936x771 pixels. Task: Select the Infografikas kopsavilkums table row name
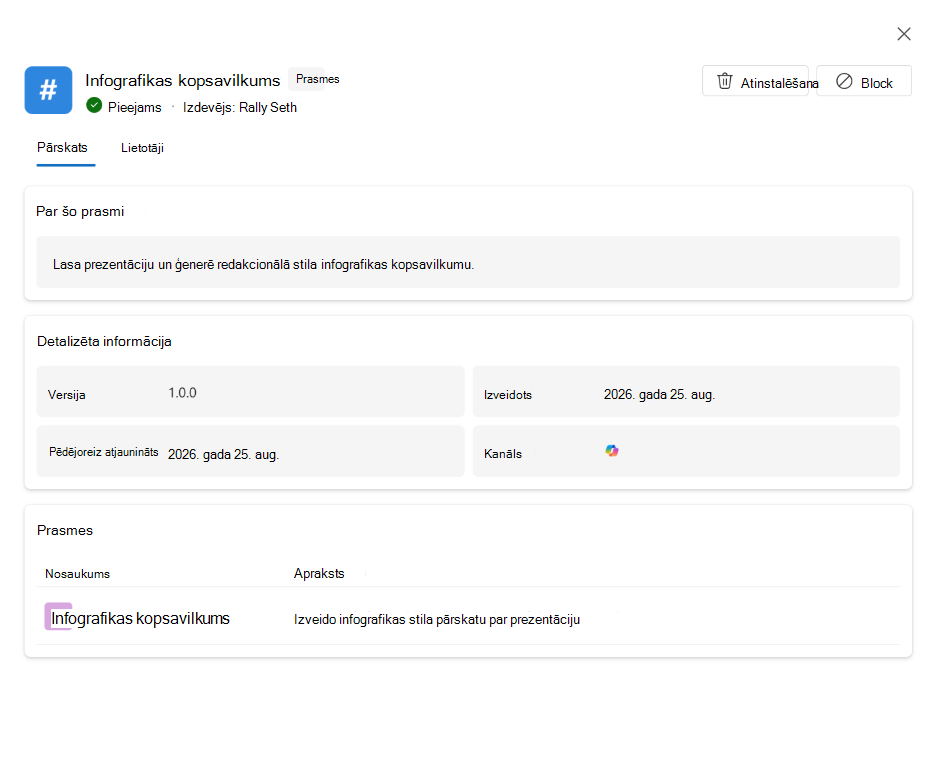pyautogui.click(x=140, y=618)
